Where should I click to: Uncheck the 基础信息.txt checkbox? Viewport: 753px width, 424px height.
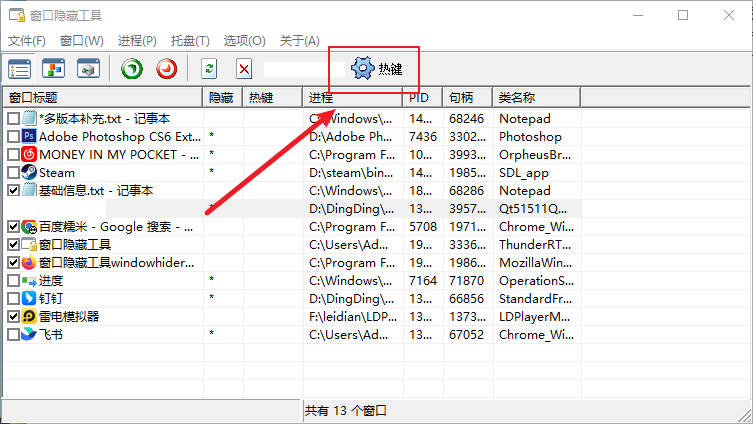(x=13, y=190)
